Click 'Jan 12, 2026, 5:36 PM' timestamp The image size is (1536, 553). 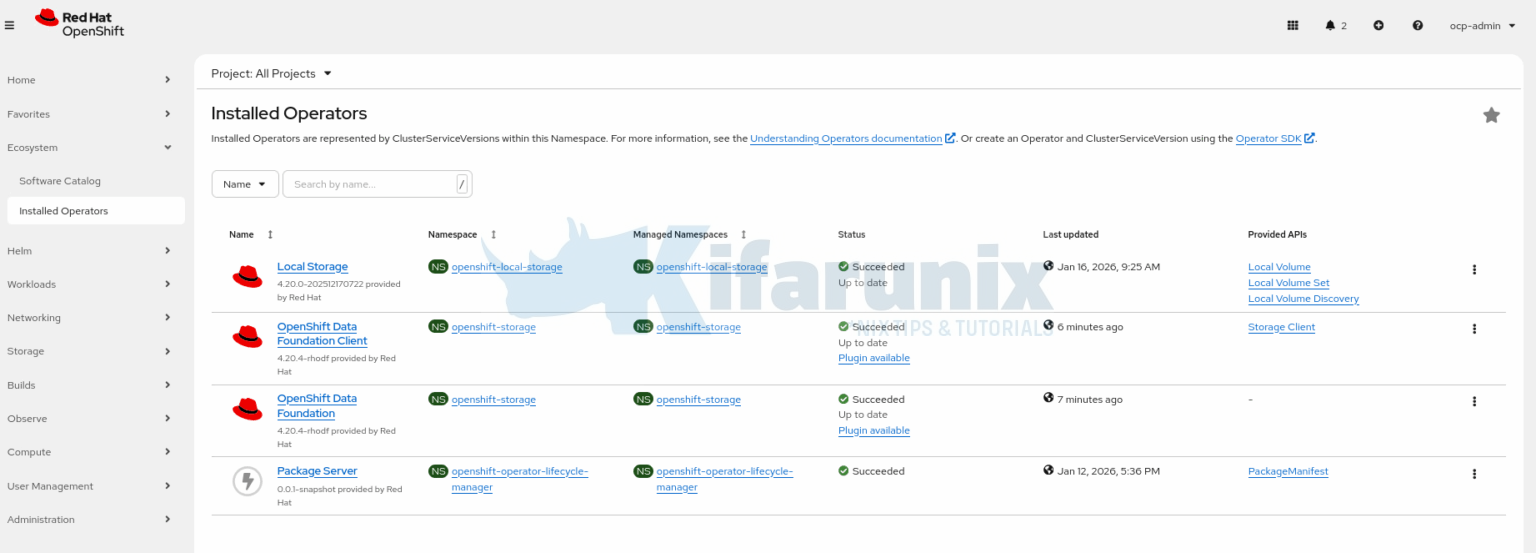point(1108,471)
